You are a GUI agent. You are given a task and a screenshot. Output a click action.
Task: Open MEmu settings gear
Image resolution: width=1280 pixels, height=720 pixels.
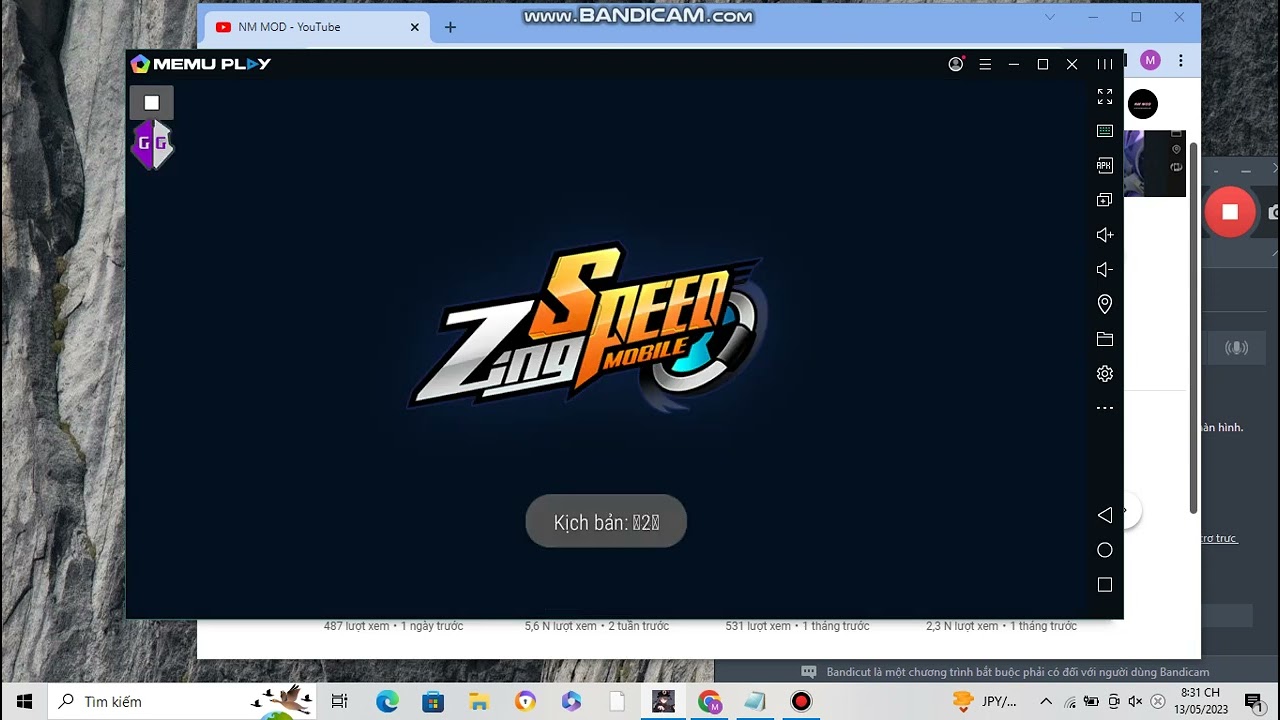pyautogui.click(x=1105, y=374)
